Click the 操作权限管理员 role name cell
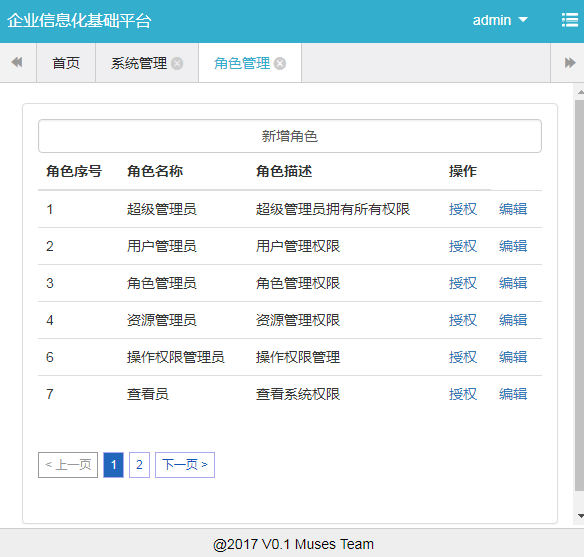Image resolution: width=584 pixels, height=557 pixels. [175, 357]
